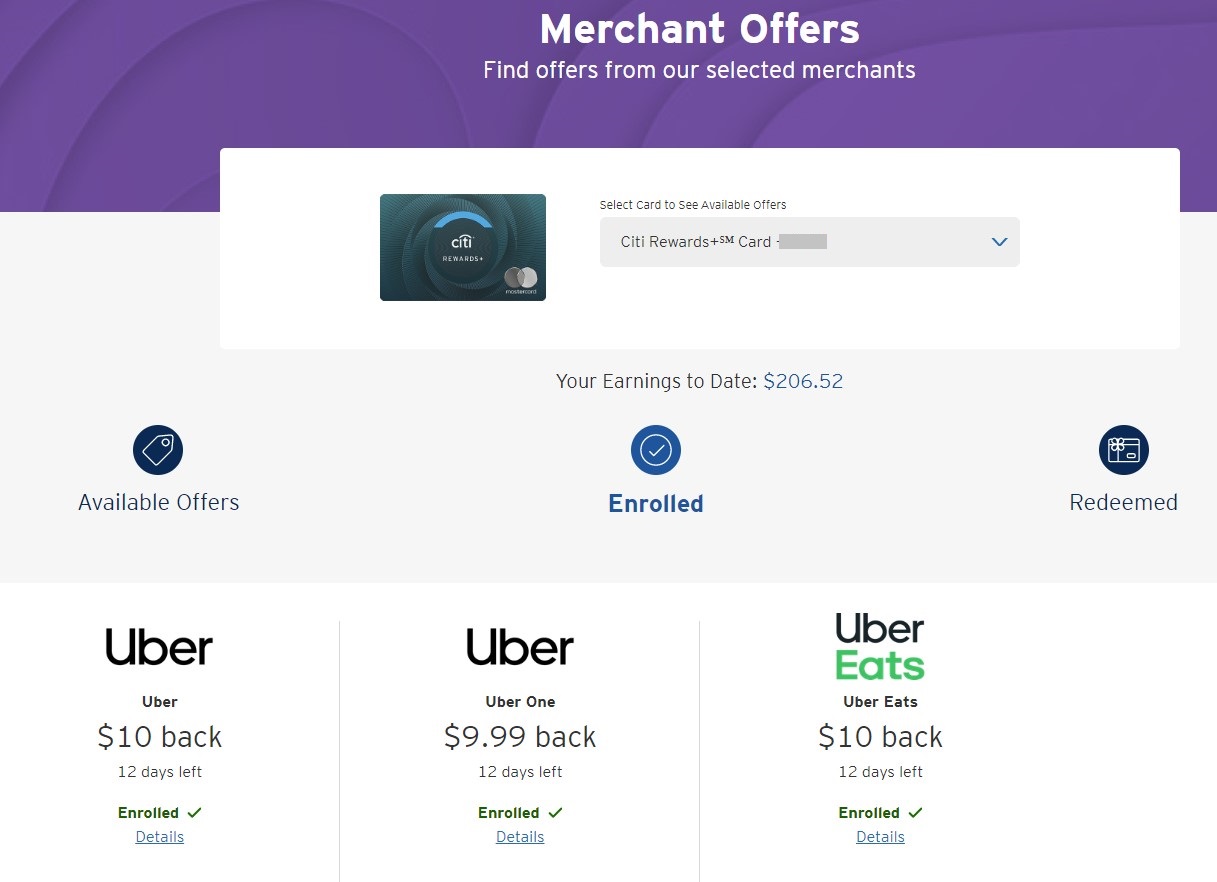Click the Enrolled checkmark circle icon
The height and width of the screenshot is (882, 1217).
click(655, 449)
